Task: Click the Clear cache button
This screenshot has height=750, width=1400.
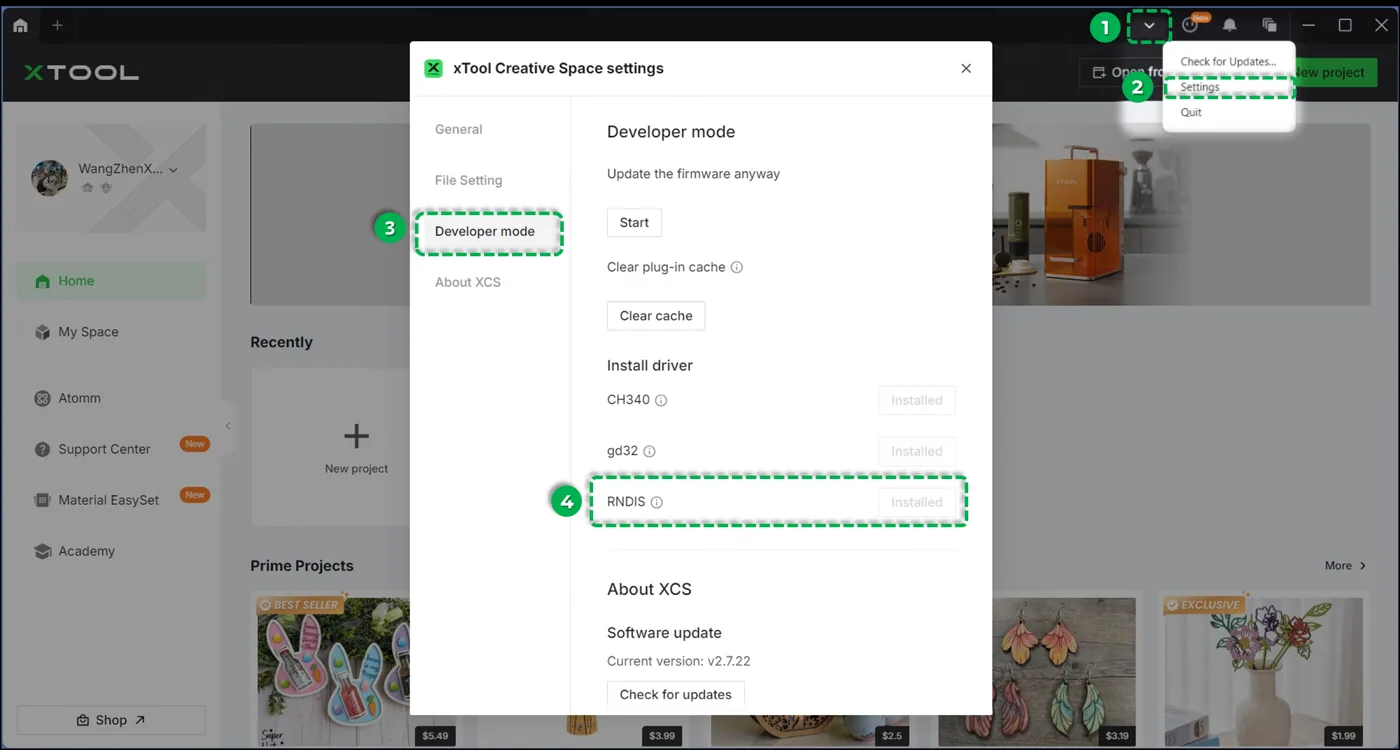Action: (x=656, y=316)
